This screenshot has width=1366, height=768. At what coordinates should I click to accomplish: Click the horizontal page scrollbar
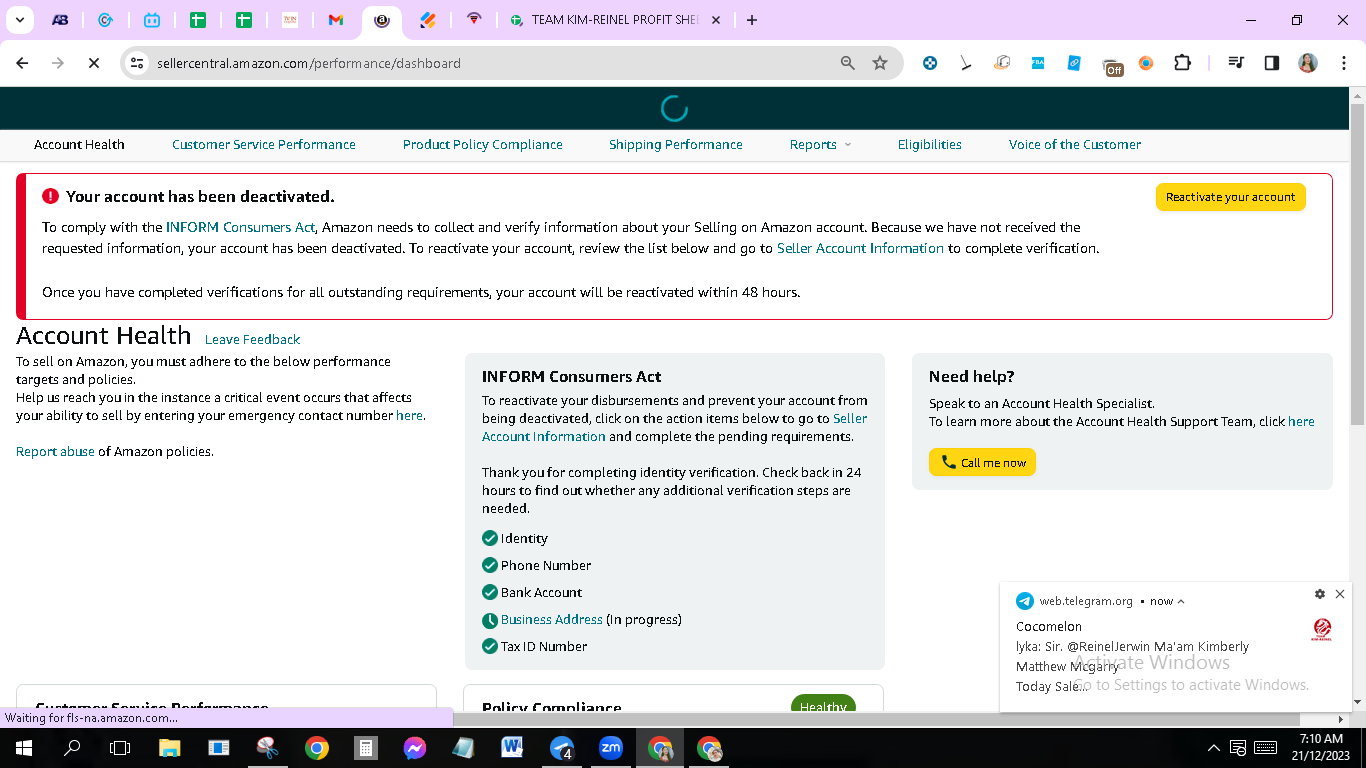[x=651, y=719]
